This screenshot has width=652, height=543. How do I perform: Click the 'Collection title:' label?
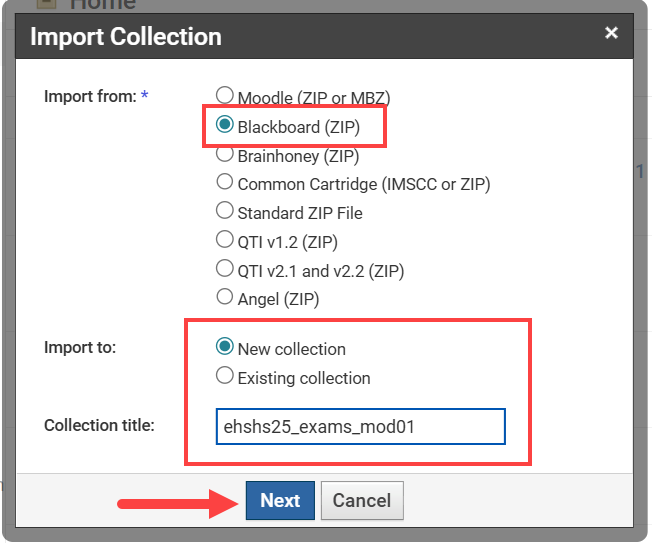coord(99,426)
